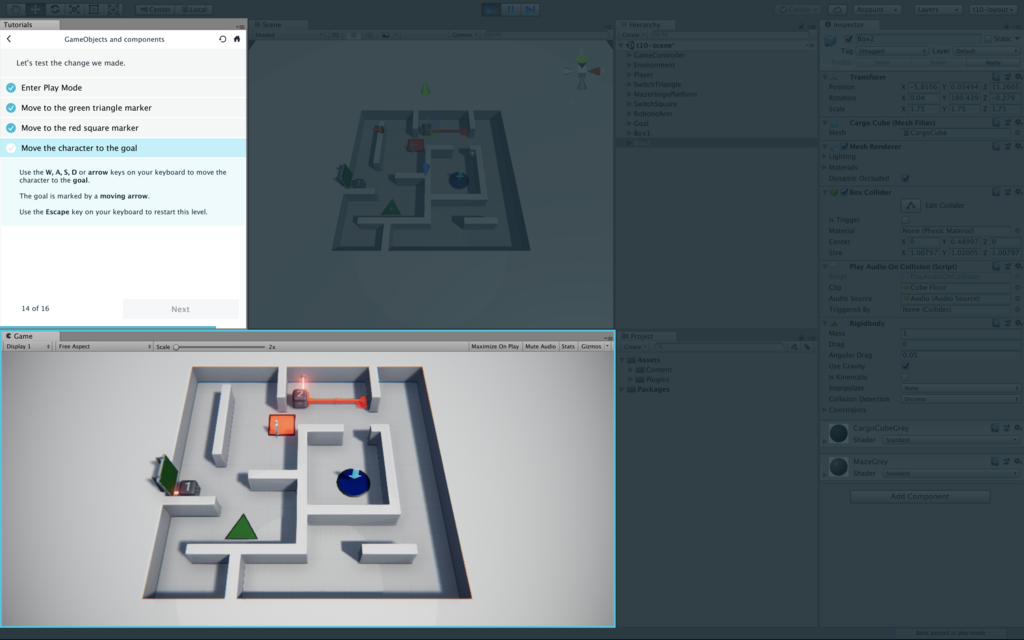1024x640 pixels.
Task: Open the Display 1 dropdown in Game view
Action: coord(28,347)
